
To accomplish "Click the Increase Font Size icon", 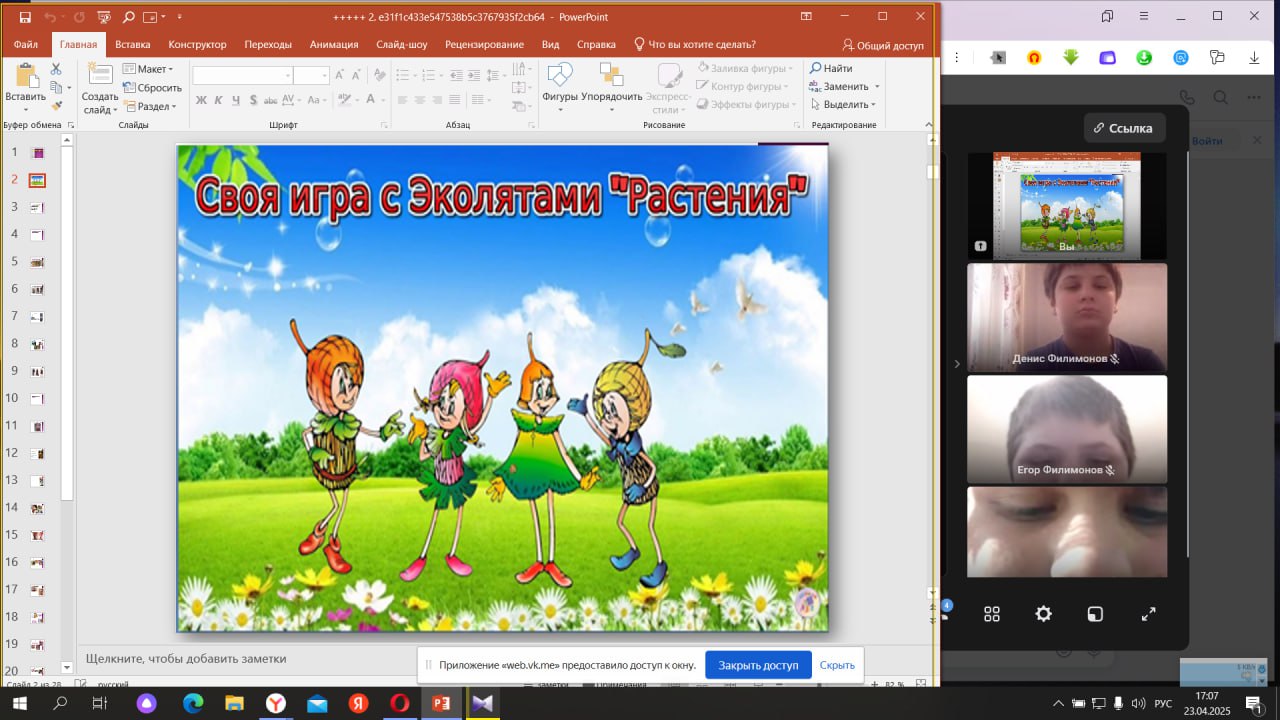I will [x=340, y=75].
